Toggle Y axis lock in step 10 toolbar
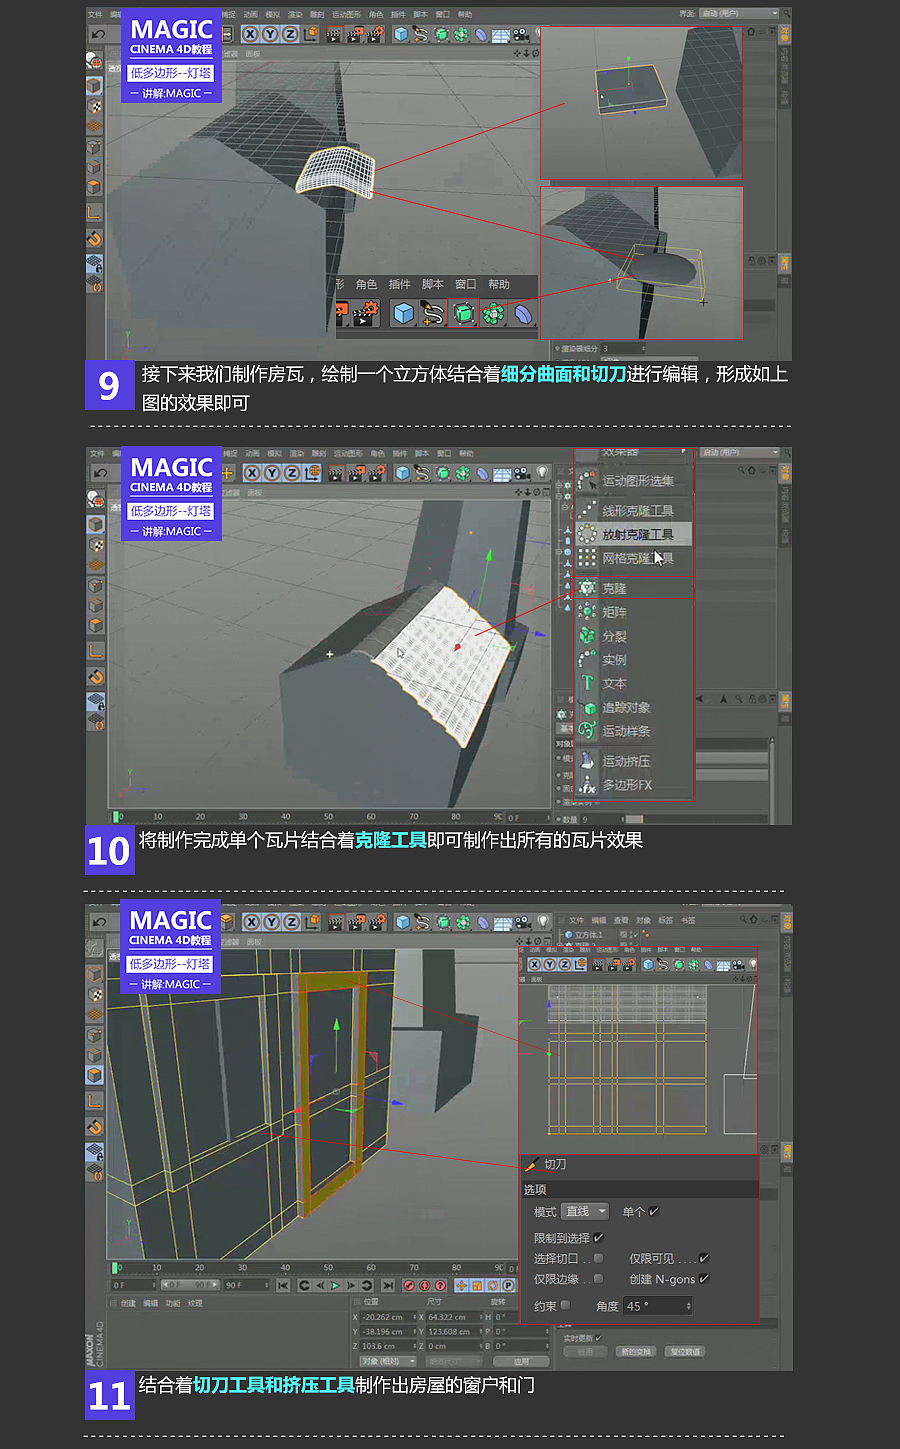900x1449 pixels. [271, 473]
